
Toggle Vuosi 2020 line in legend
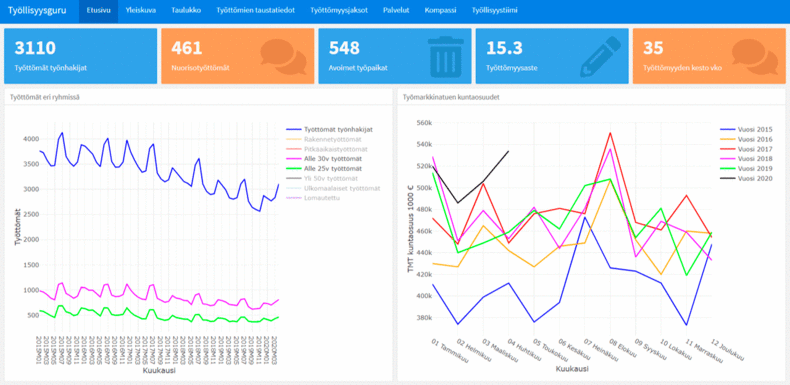click(x=746, y=178)
